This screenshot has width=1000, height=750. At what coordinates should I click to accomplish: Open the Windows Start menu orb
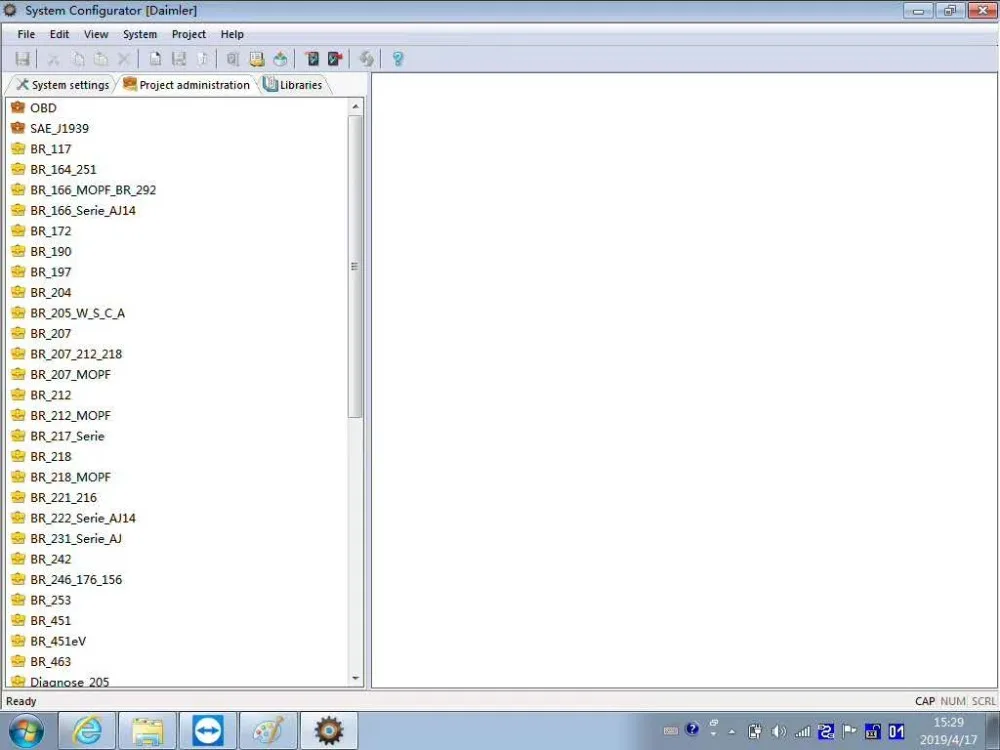[27, 731]
